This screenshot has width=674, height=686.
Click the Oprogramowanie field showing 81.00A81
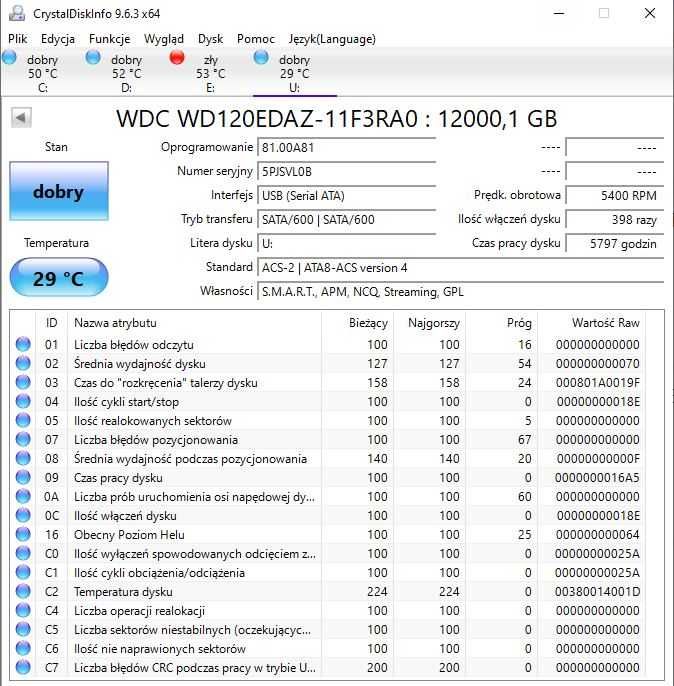(x=347, y=147)
